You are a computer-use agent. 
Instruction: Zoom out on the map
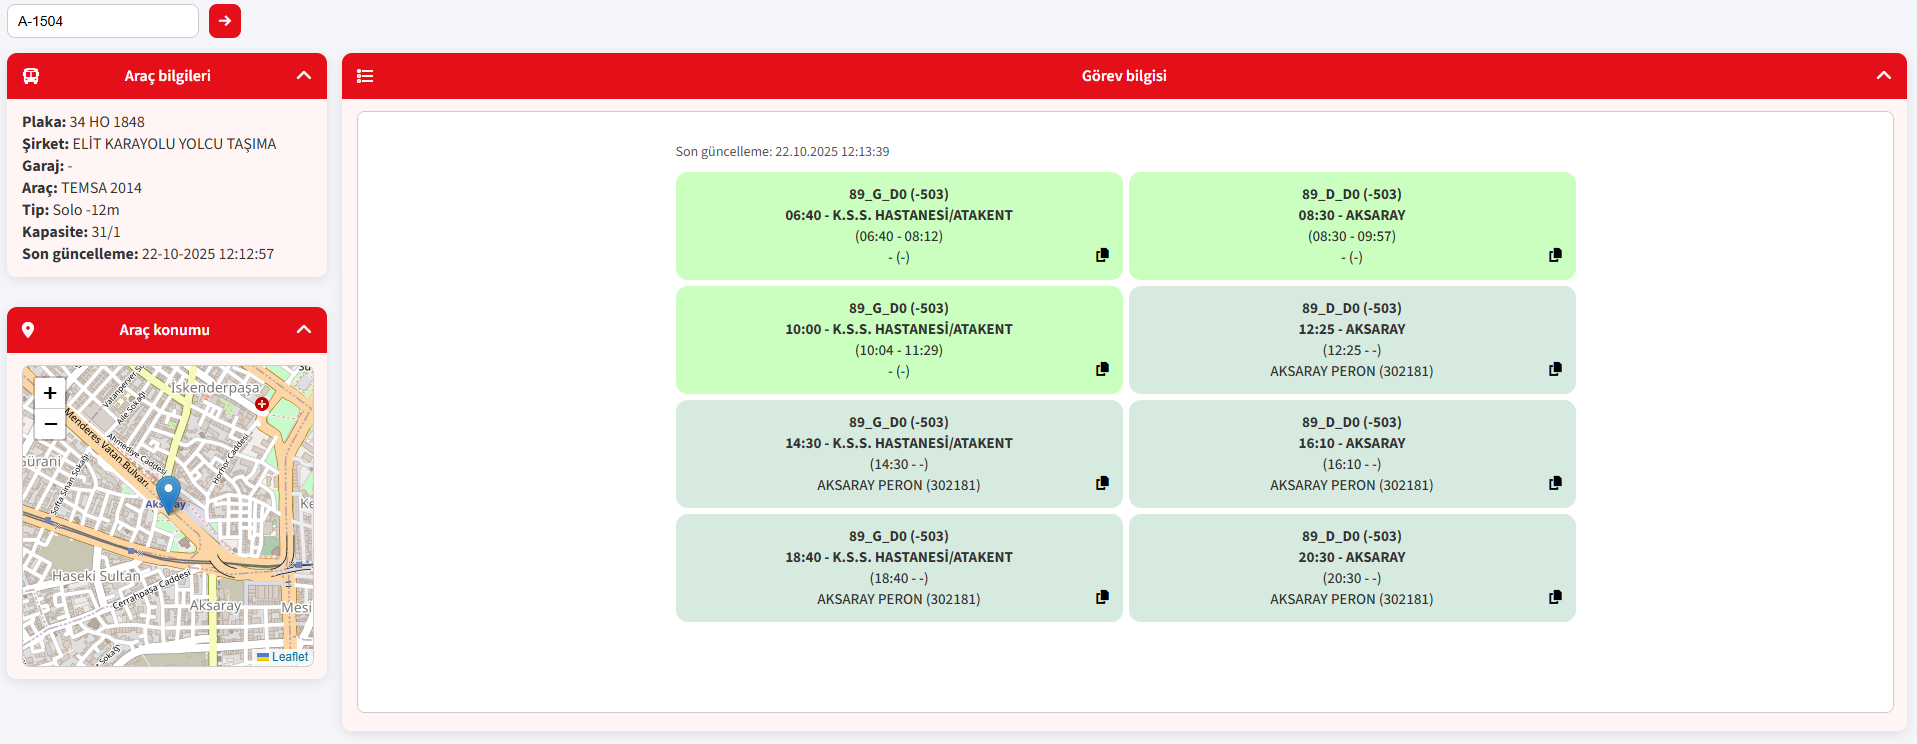click(50, 424)
